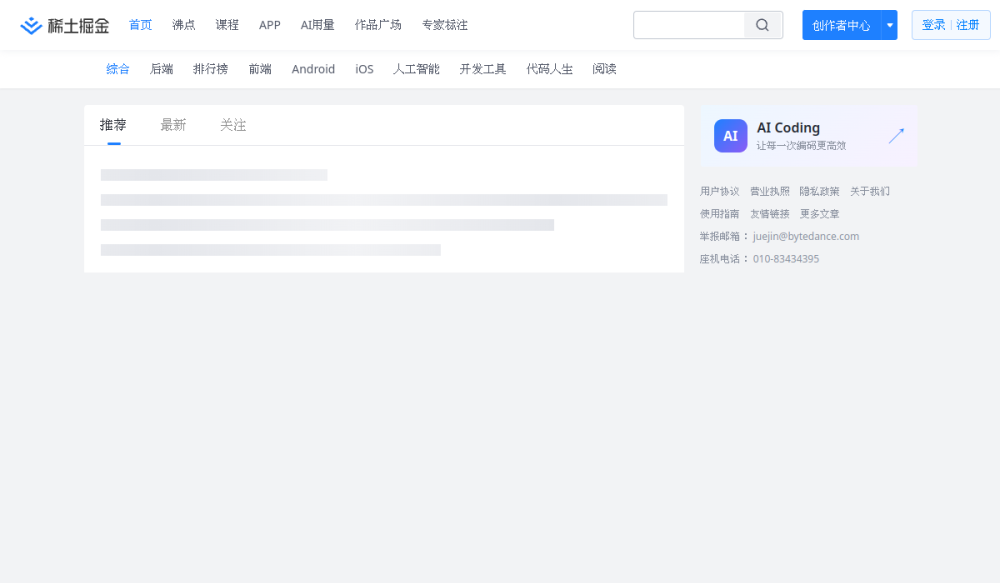Select the 人工智能 category

416,69
